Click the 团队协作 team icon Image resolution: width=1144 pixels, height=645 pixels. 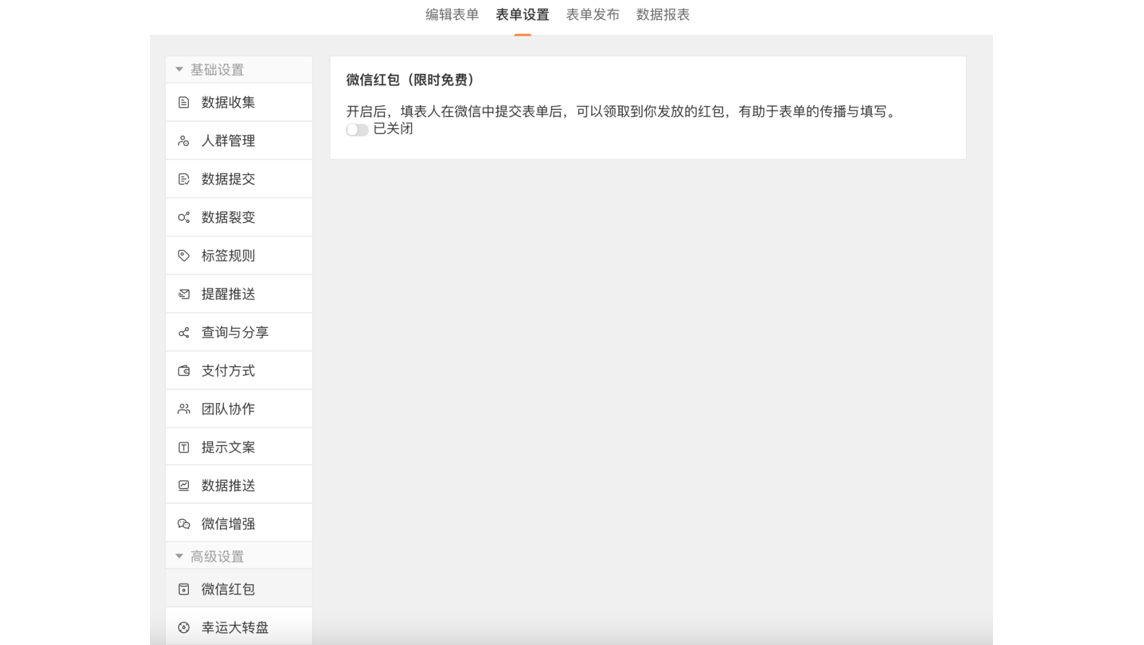tap(184, 409)
